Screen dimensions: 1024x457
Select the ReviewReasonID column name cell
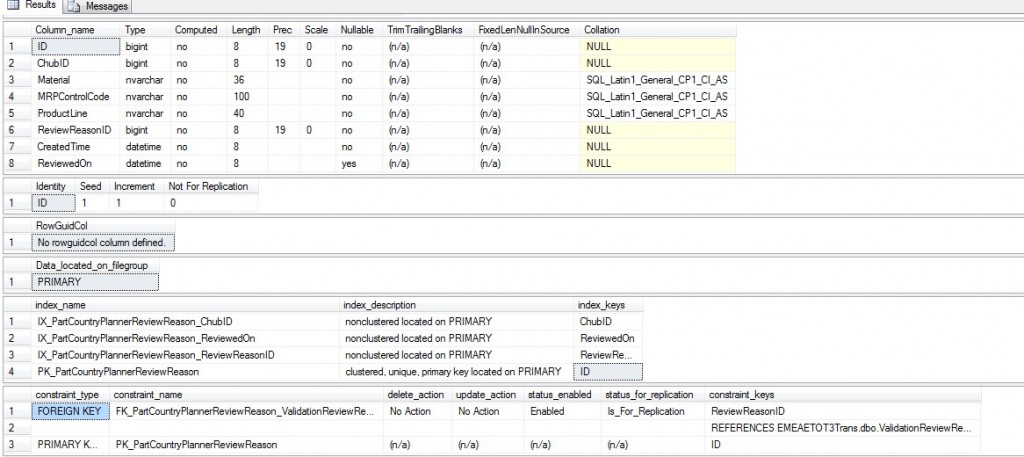(76, 130)
